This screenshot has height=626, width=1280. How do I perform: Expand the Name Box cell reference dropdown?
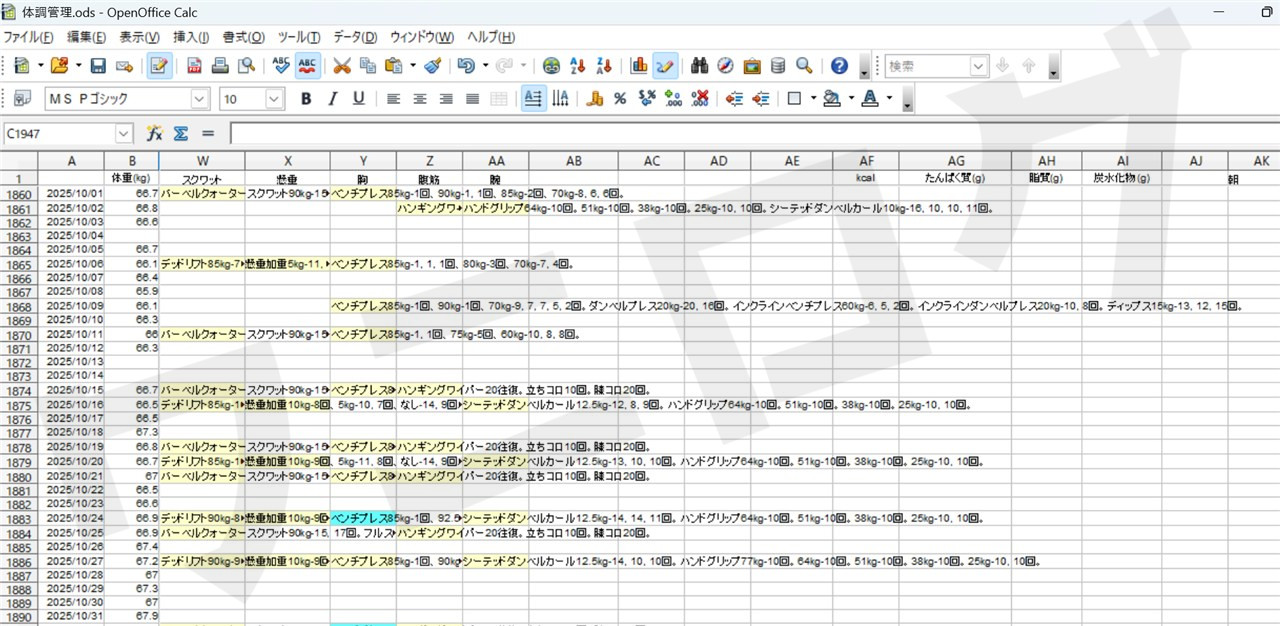pyautogui.click(x=124, y=133)
